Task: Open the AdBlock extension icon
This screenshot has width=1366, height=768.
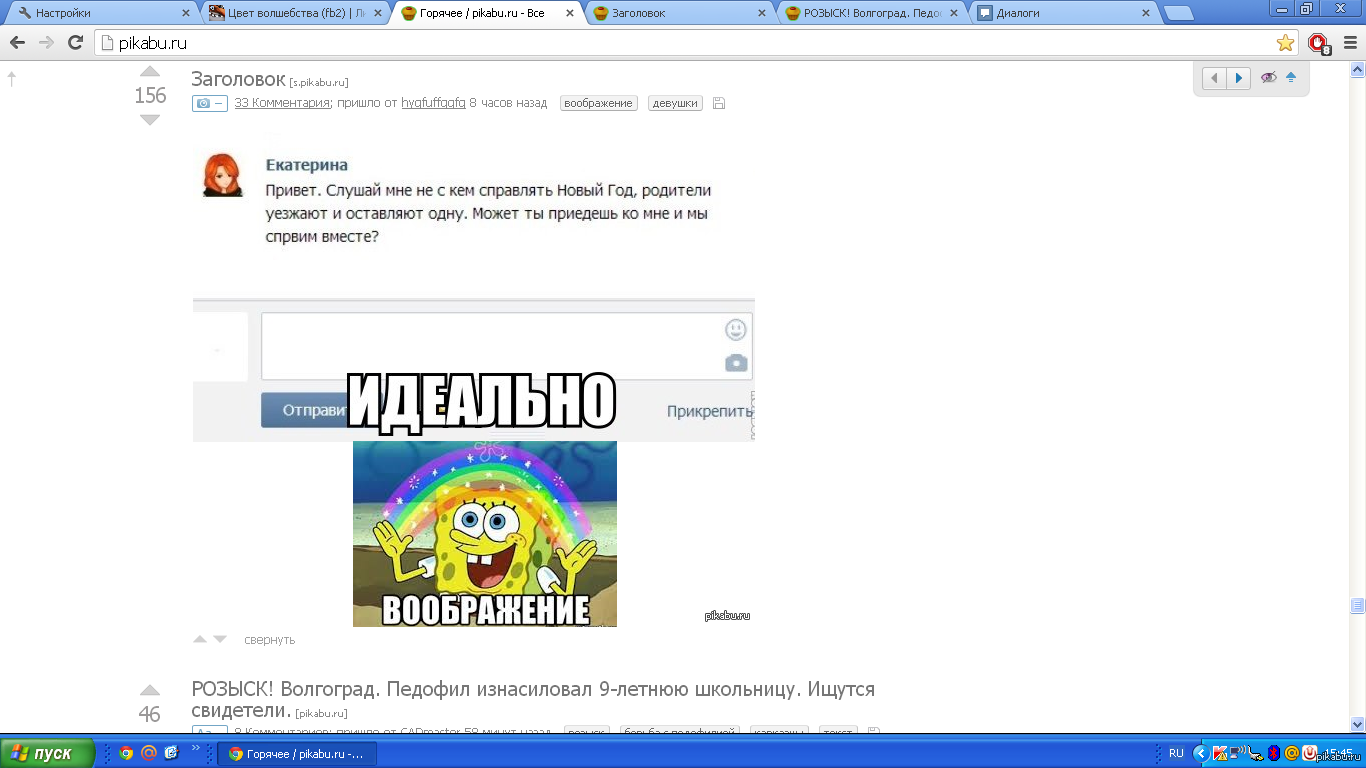Action: click(1319, 43)
